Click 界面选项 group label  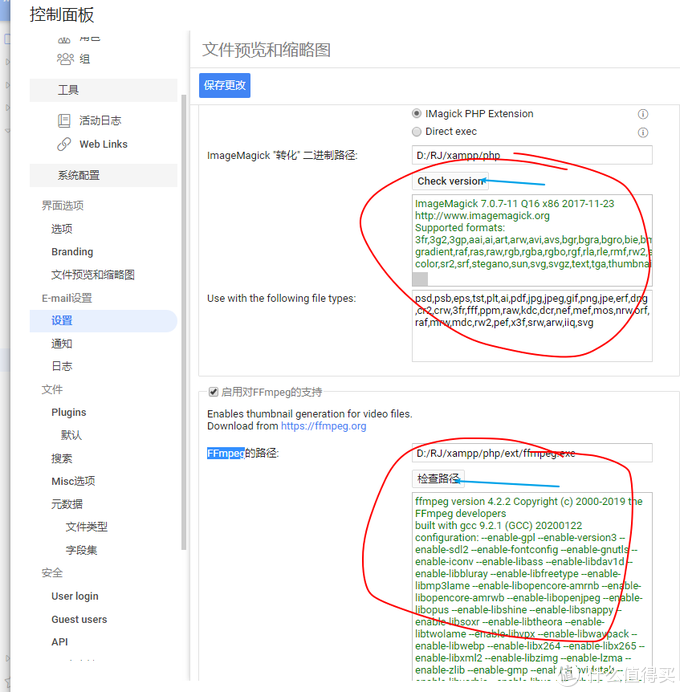63,206
